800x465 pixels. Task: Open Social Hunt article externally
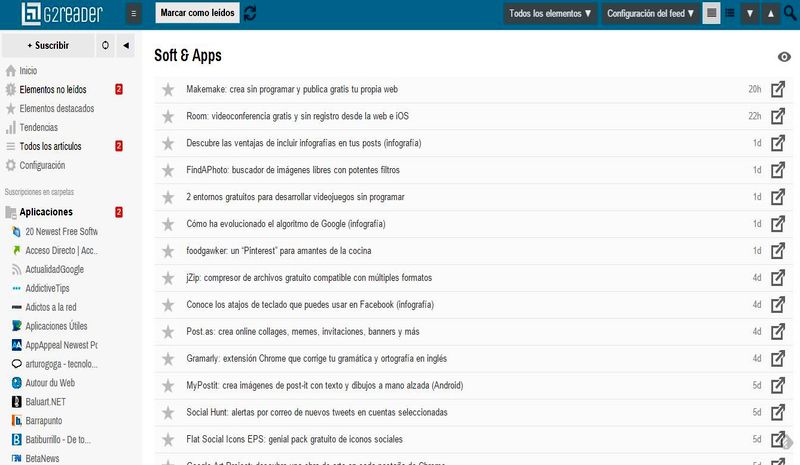click(778, 412)
